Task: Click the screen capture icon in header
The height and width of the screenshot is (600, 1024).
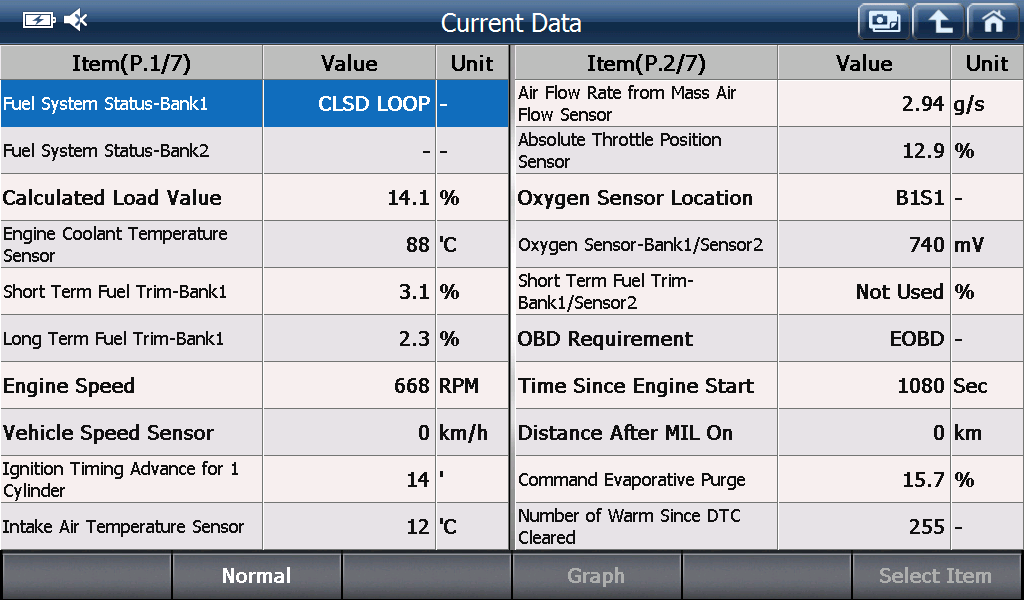Action: tap(884, 22)
